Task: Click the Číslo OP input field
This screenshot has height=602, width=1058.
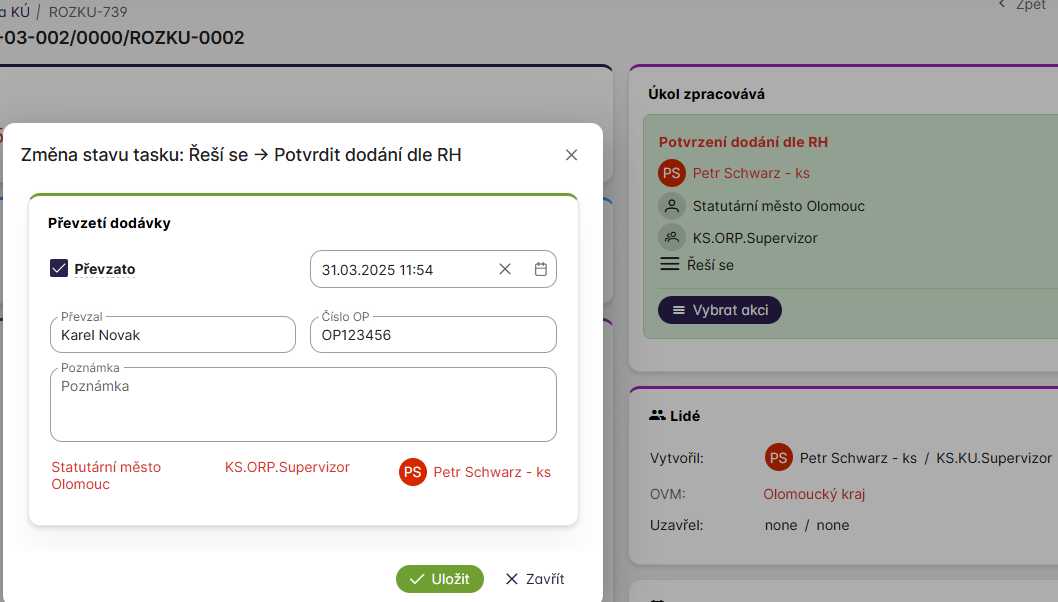Action: pyautogui.click(x=432, y=335)
